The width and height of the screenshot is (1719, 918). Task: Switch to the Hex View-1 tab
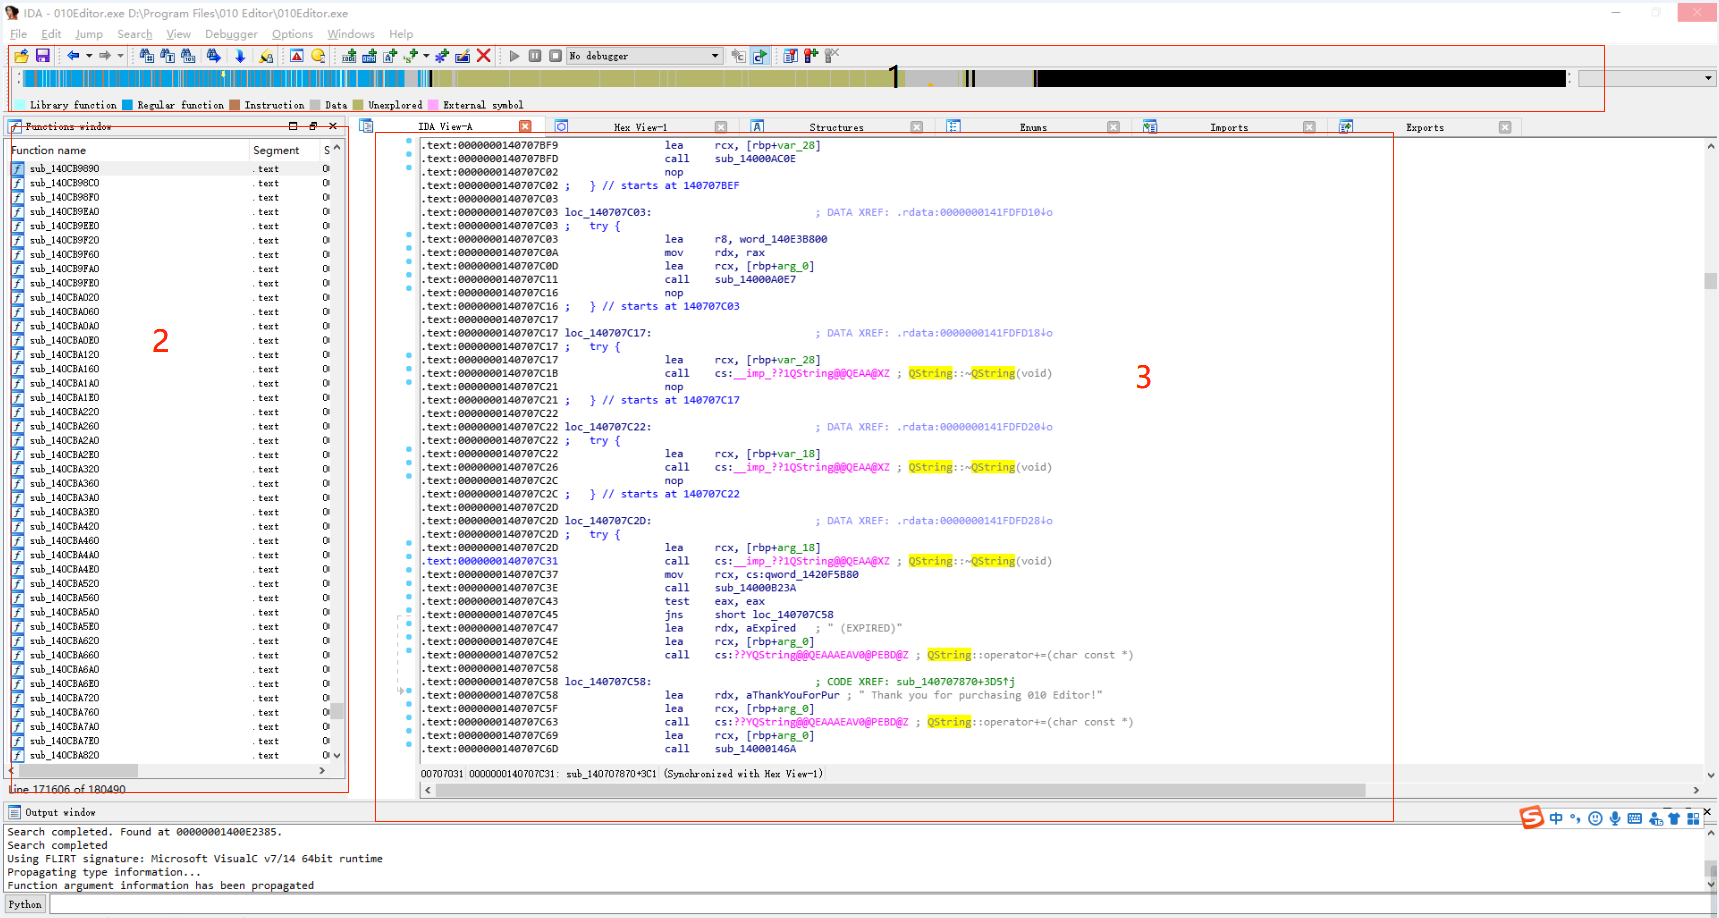(640, 127)
